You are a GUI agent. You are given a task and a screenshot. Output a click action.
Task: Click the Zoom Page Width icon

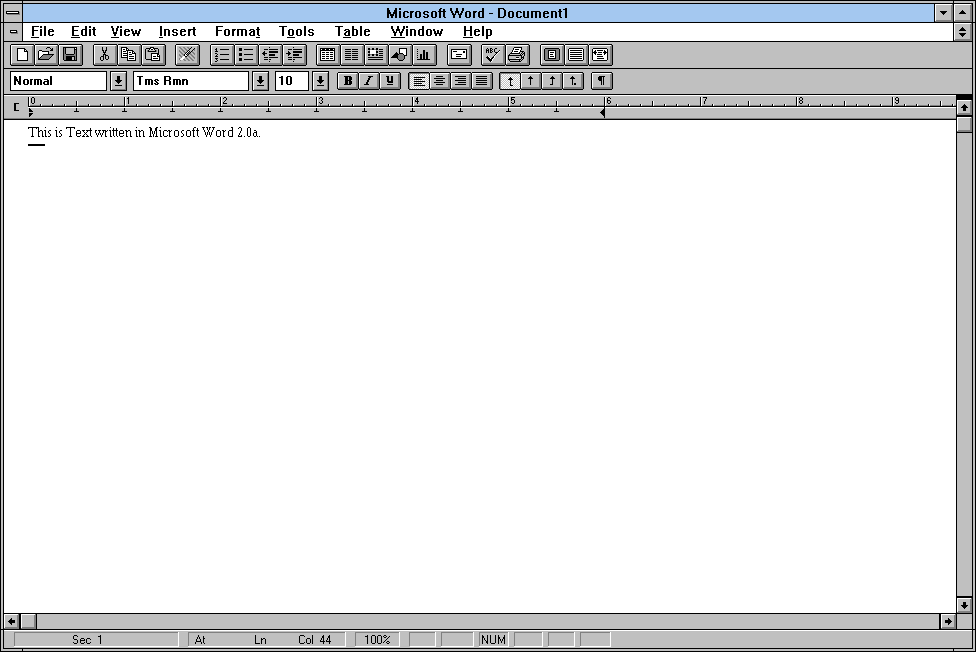(x=600, y=55)
